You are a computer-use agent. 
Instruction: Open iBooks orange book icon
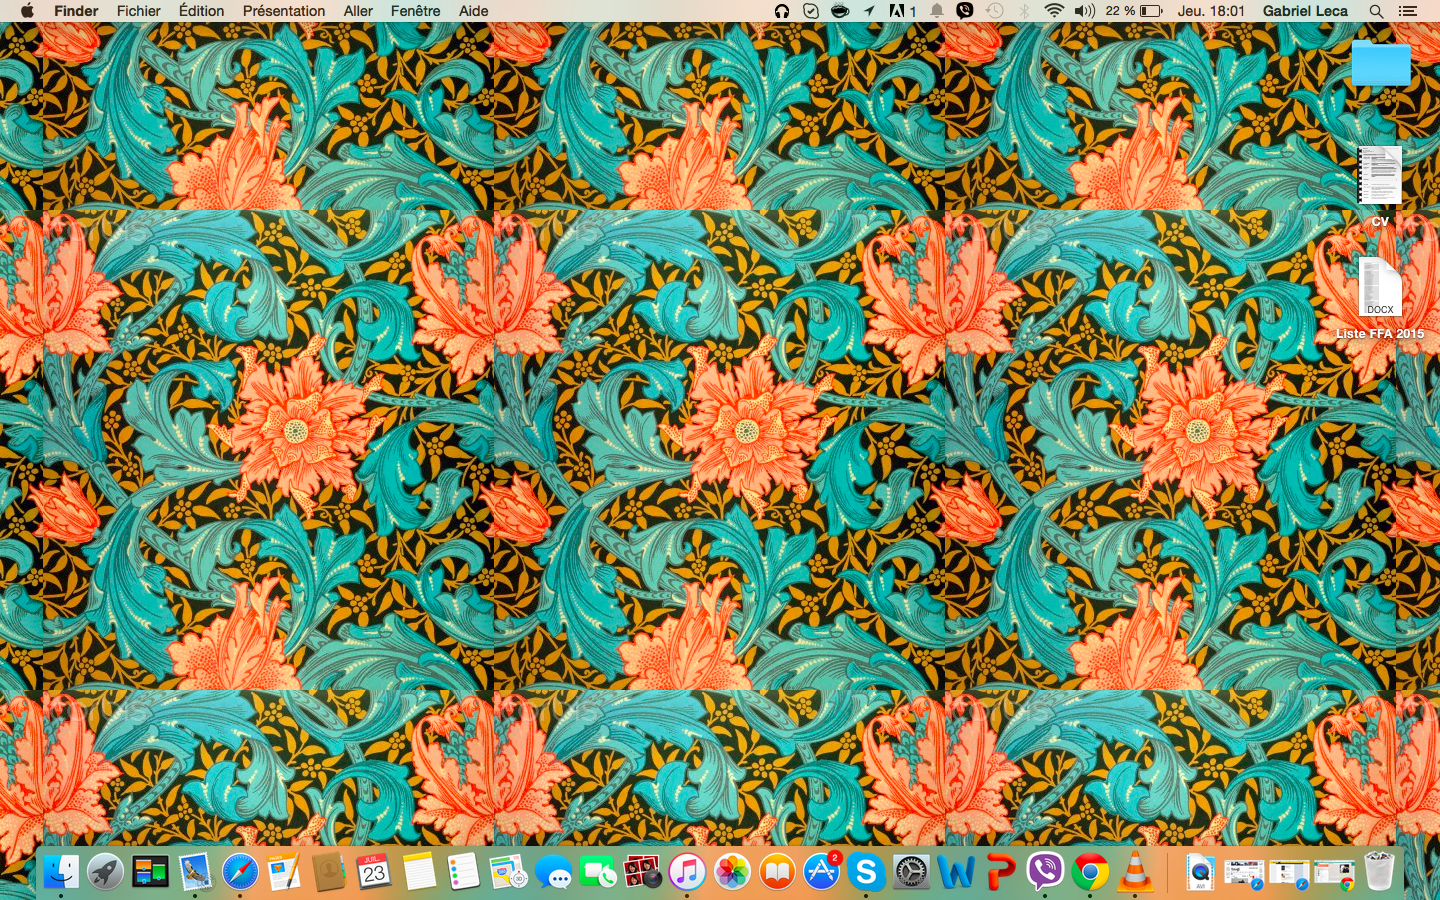coord(777,872)
